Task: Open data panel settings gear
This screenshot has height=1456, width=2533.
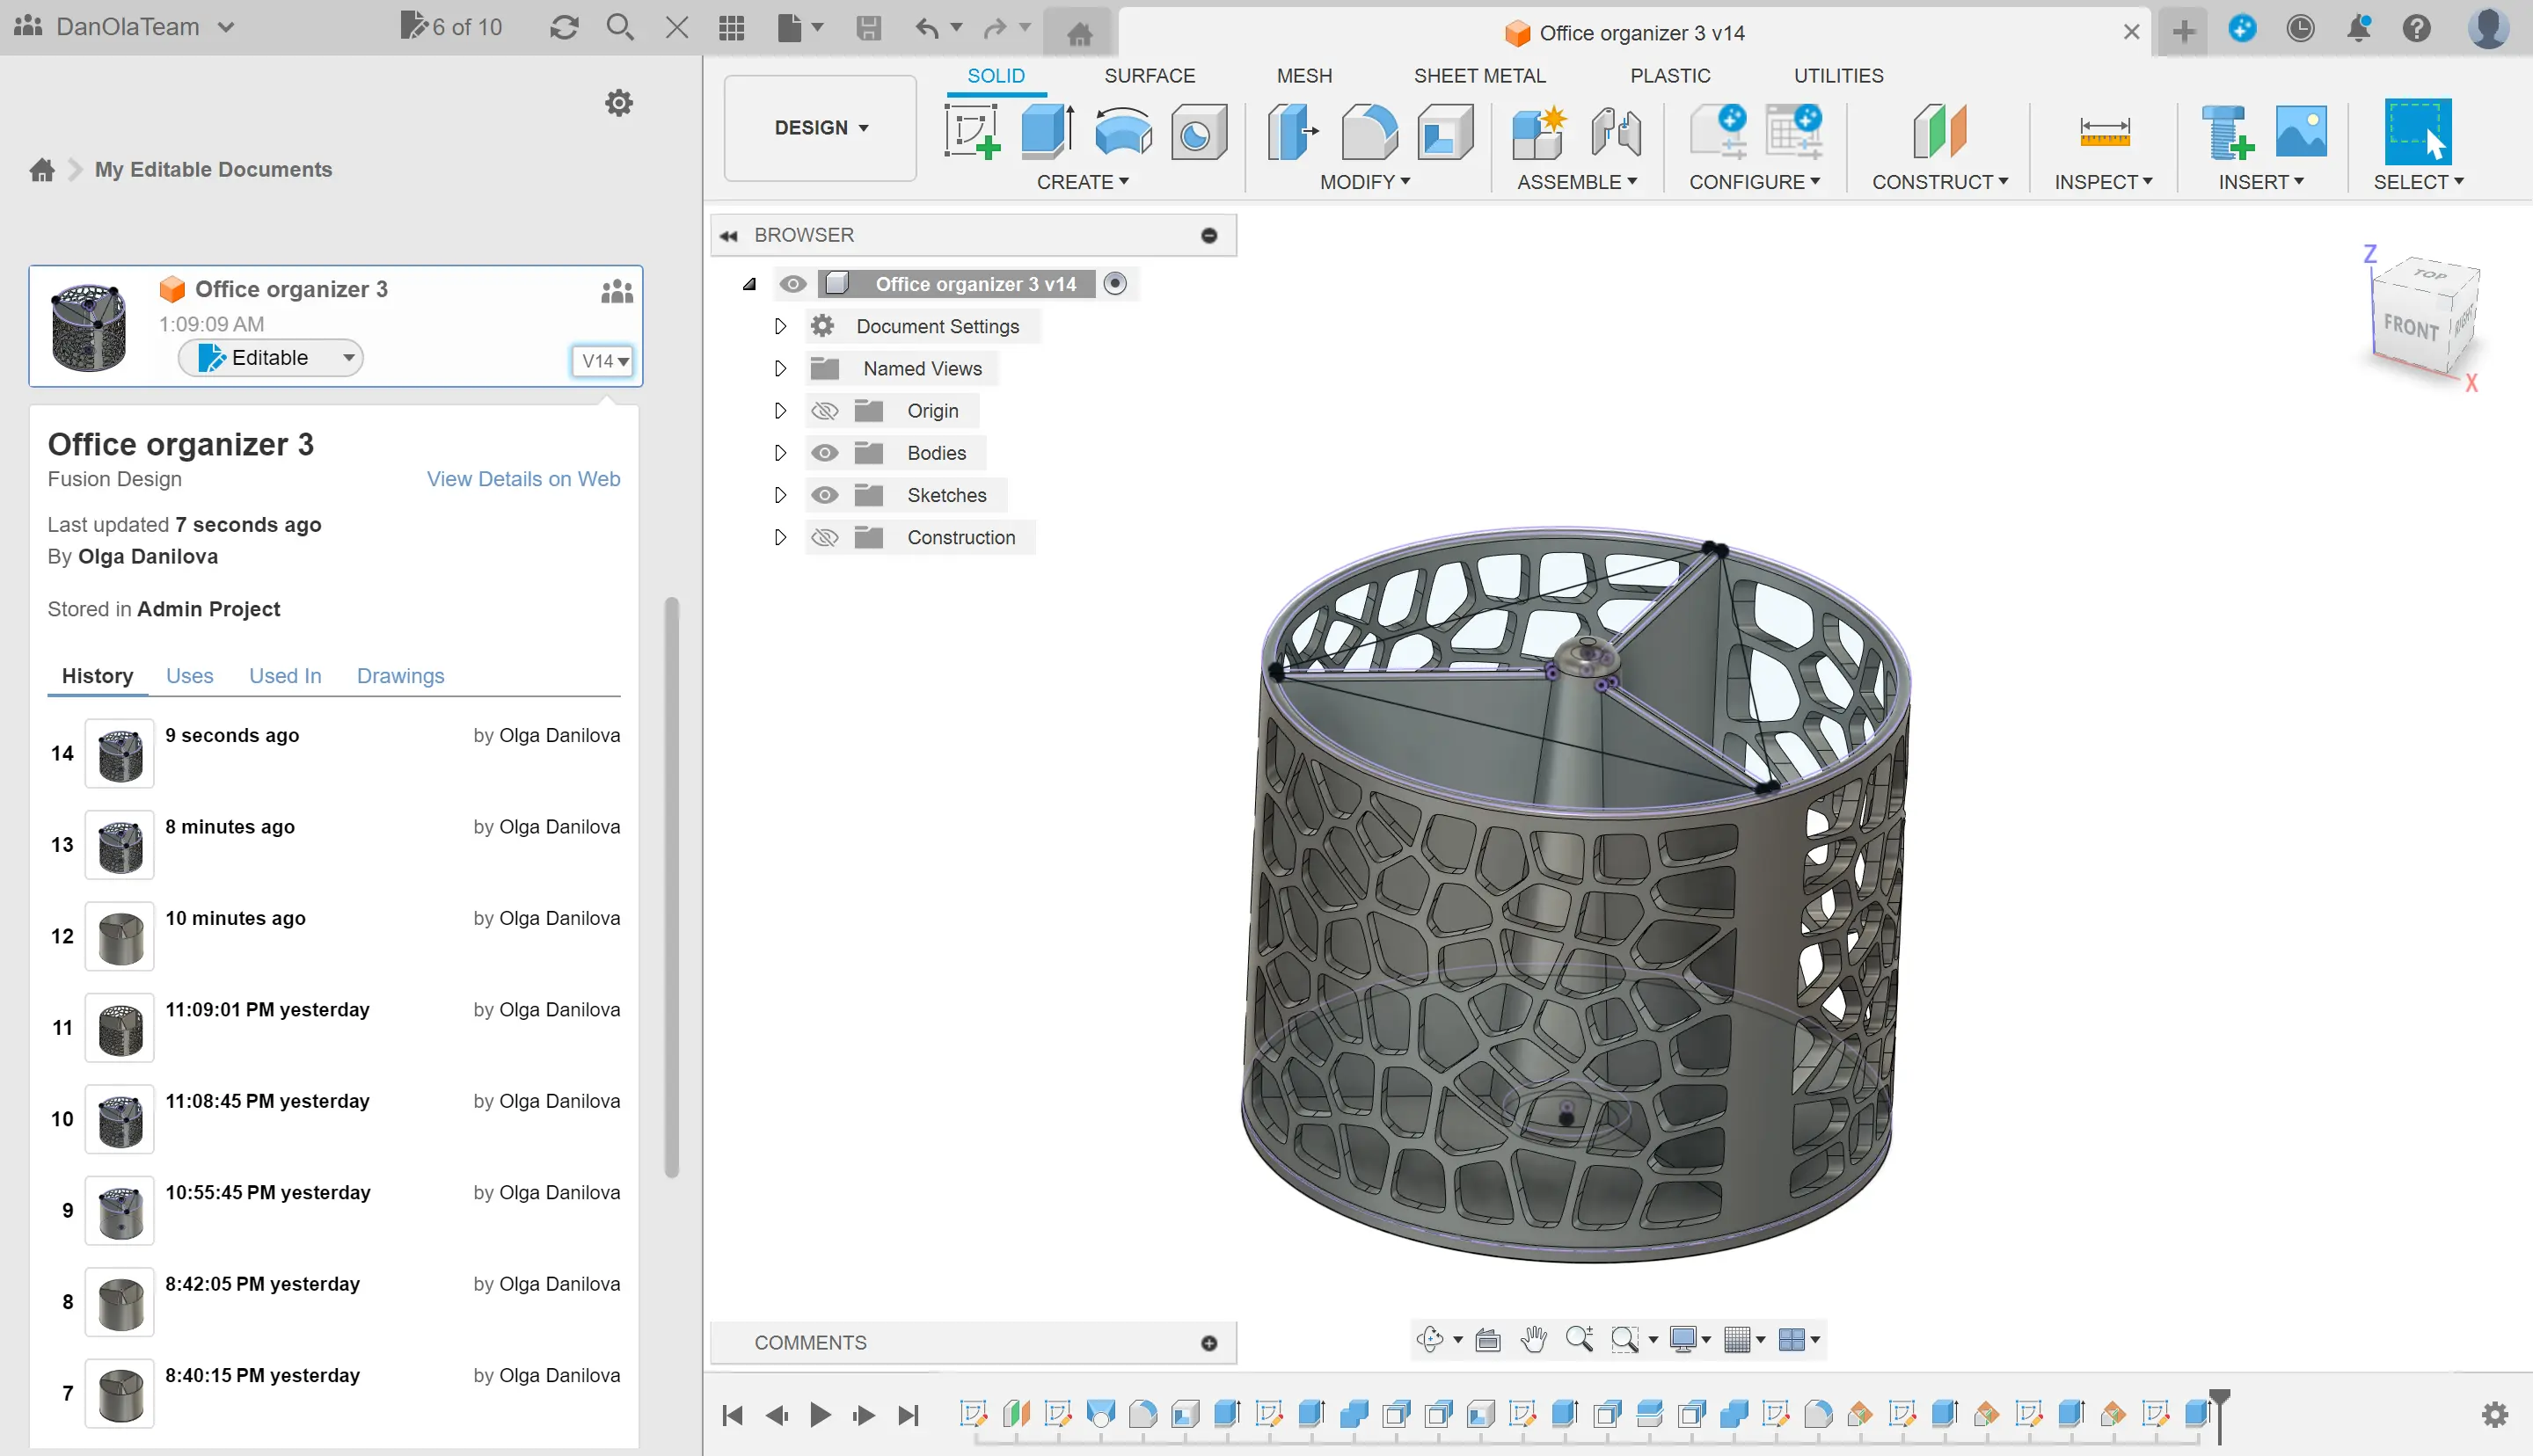Action: 619,102
